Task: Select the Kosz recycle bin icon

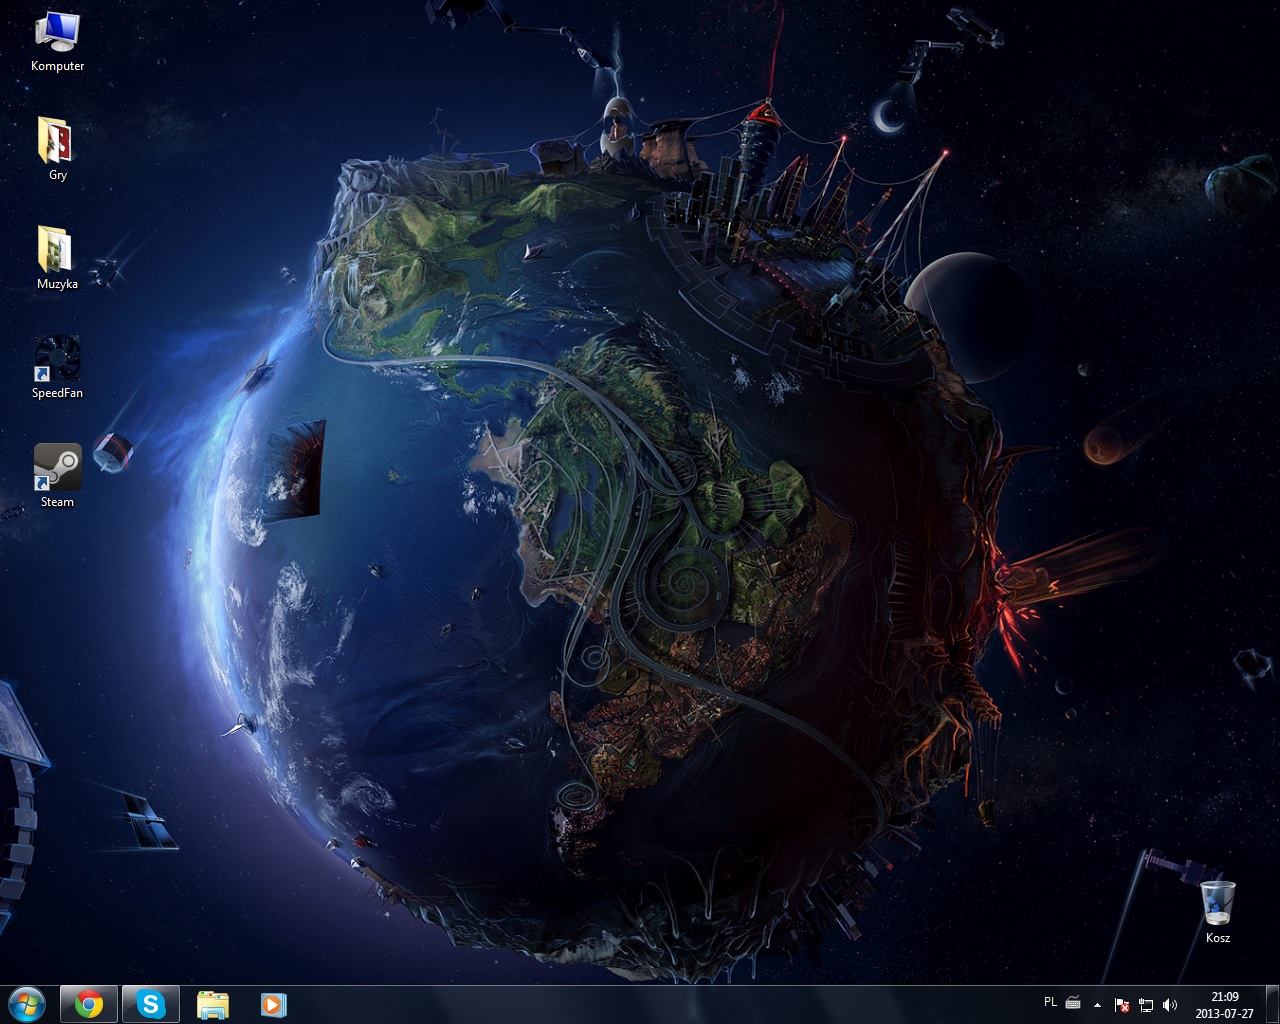Action: pos(1217,912)
